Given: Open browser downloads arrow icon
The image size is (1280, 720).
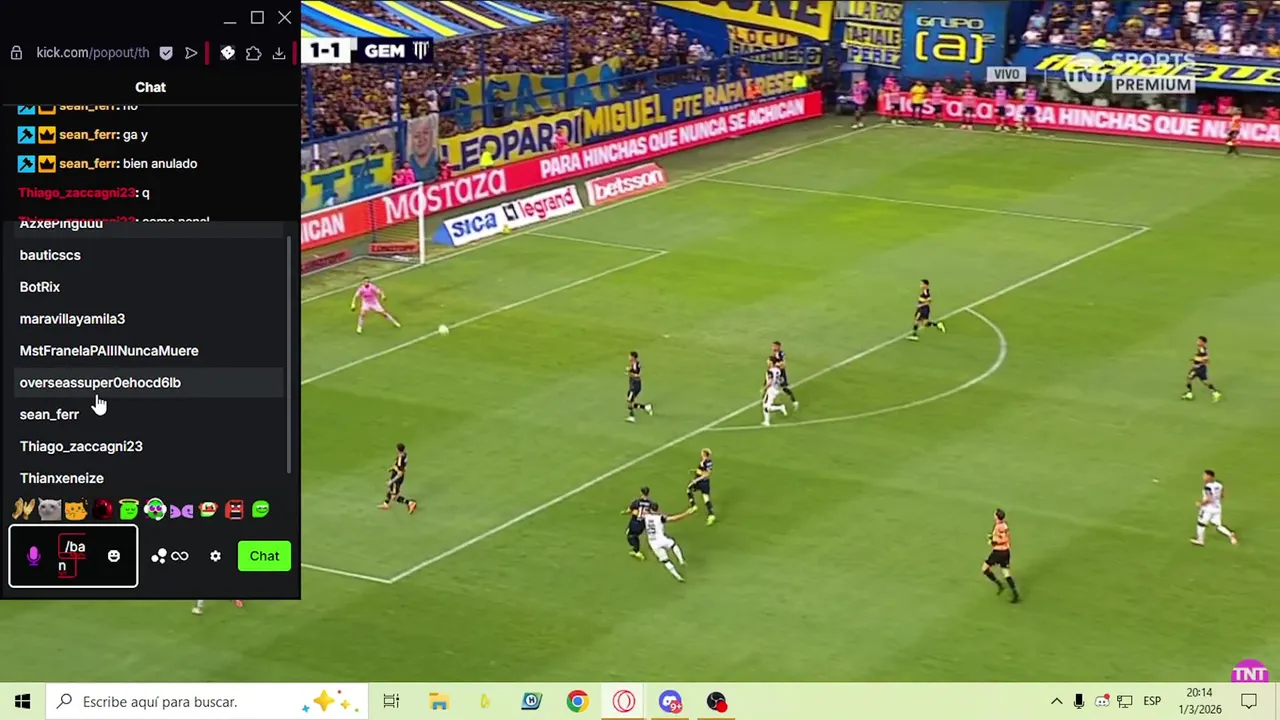Looking at the screenshot, I should 279,53.
